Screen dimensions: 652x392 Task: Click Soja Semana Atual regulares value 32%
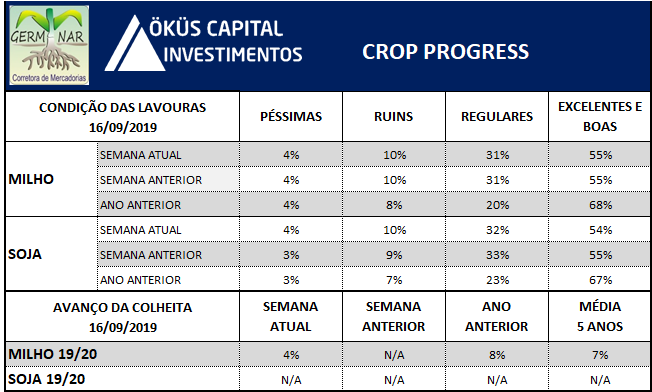tap(497, 230)
